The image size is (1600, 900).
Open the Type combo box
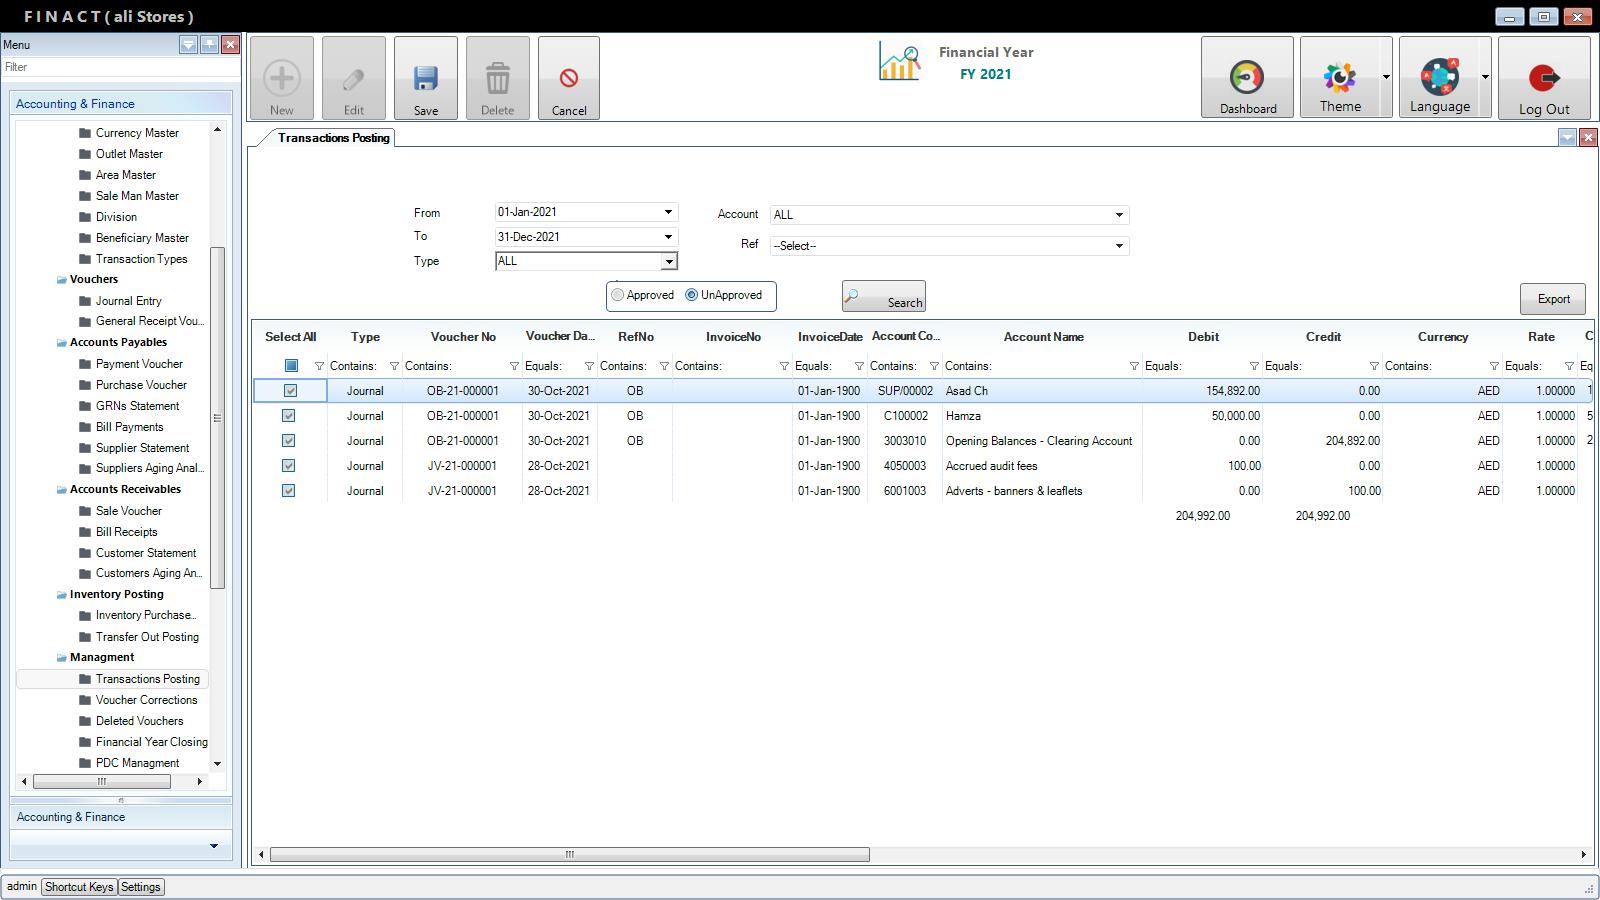point(669,261)
